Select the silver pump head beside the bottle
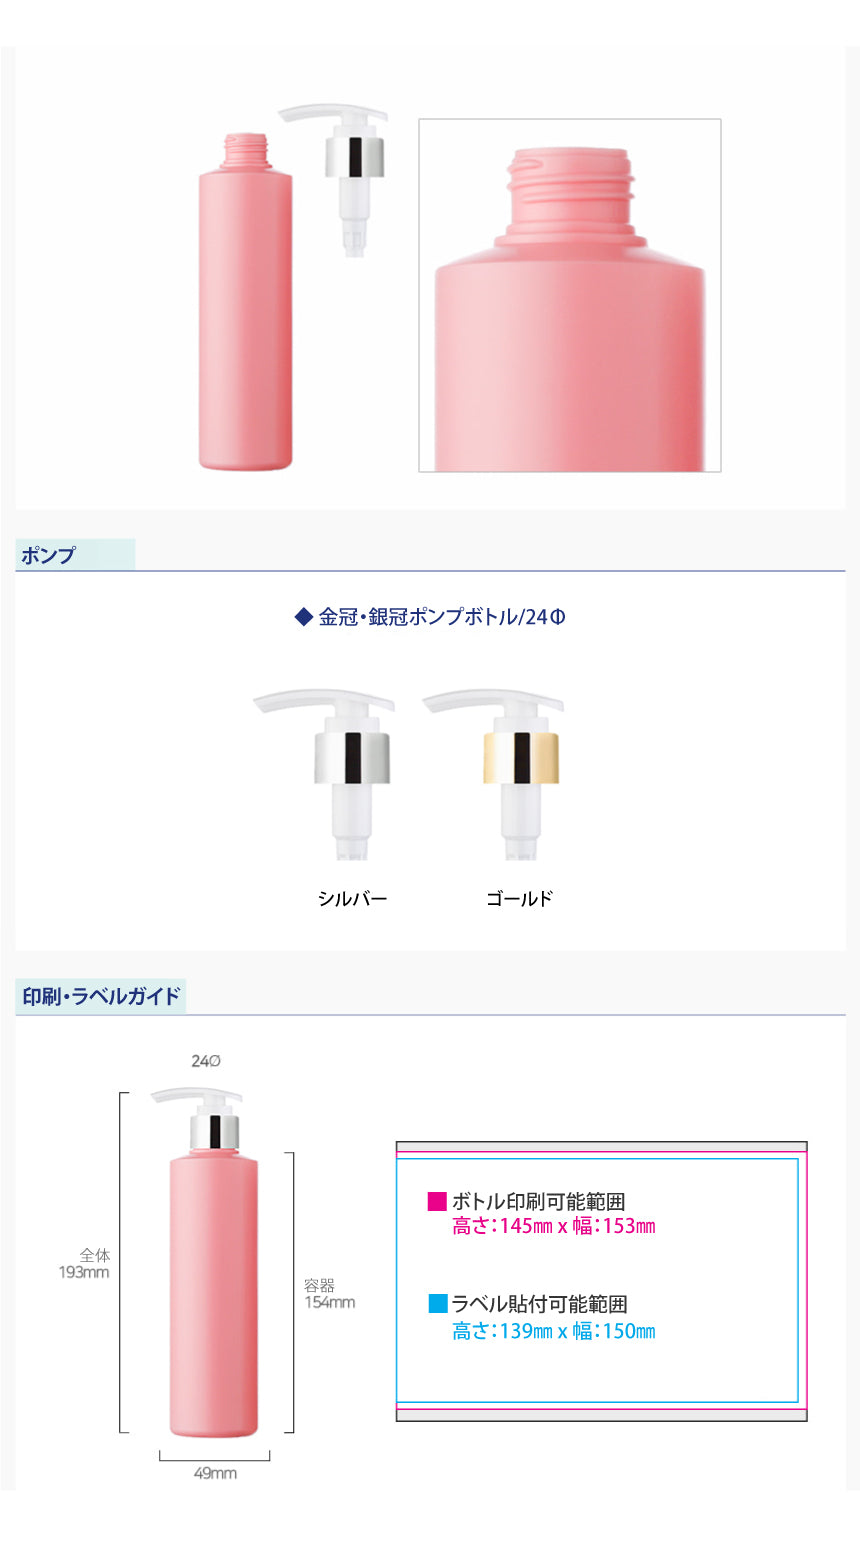Viewport: 860px width, 1556px height. coord(335,180)
